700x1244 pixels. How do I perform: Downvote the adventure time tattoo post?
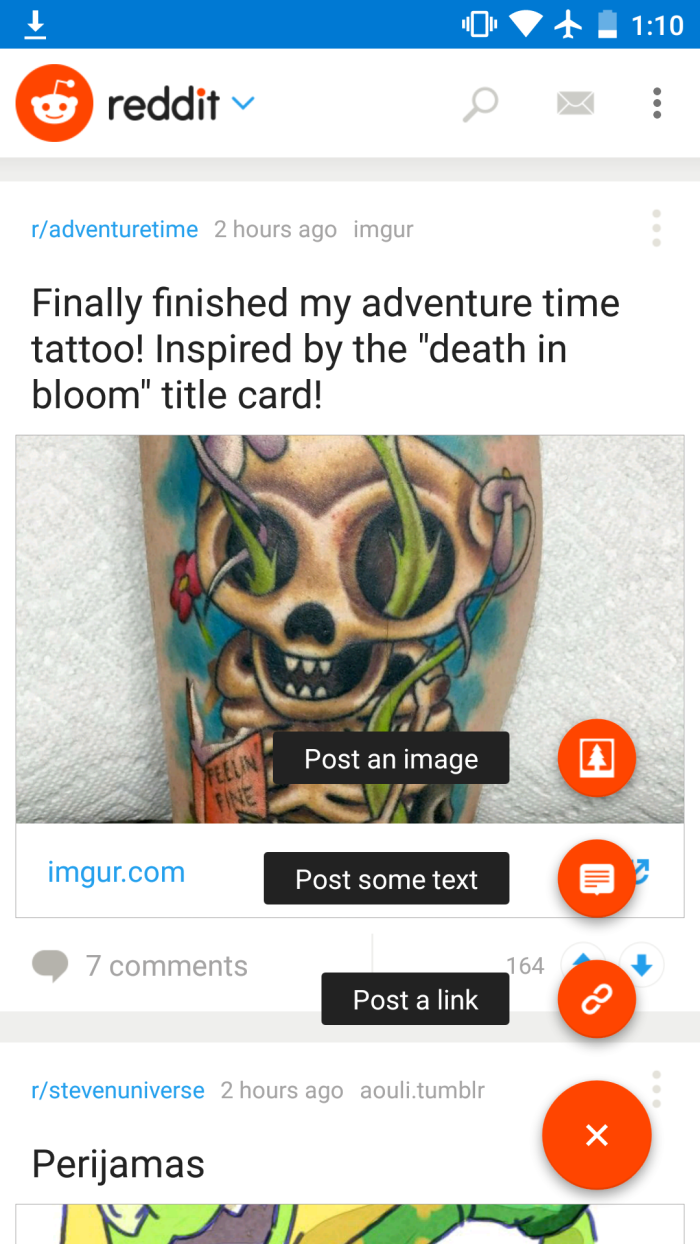[x=642, y=965]
